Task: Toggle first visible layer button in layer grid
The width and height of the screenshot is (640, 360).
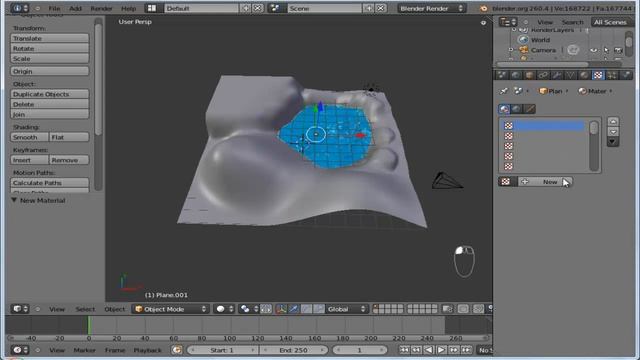Action: click(376, 307)
